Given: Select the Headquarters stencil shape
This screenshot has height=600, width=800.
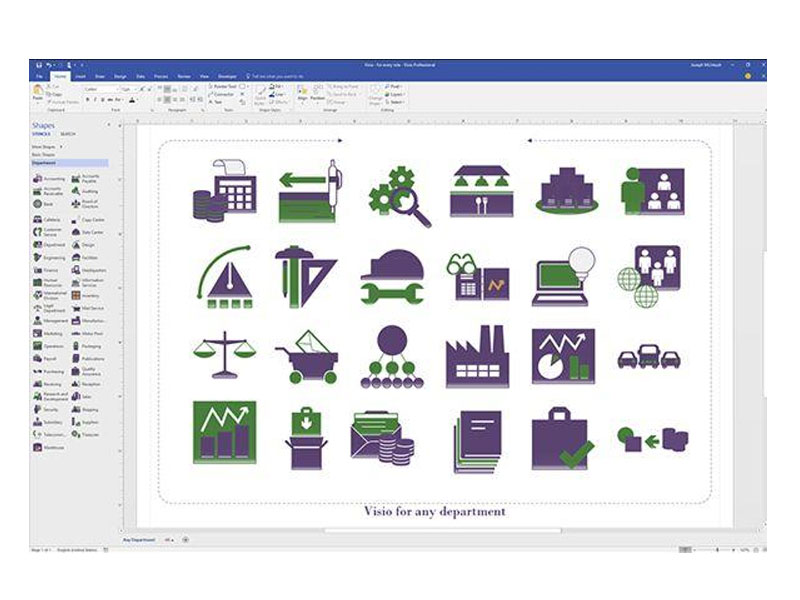Looking at the screenshot, I should click(89, 270).
